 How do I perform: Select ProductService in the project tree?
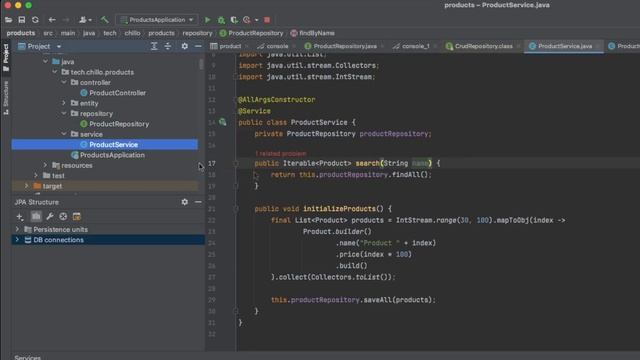[x=104, y=144]
